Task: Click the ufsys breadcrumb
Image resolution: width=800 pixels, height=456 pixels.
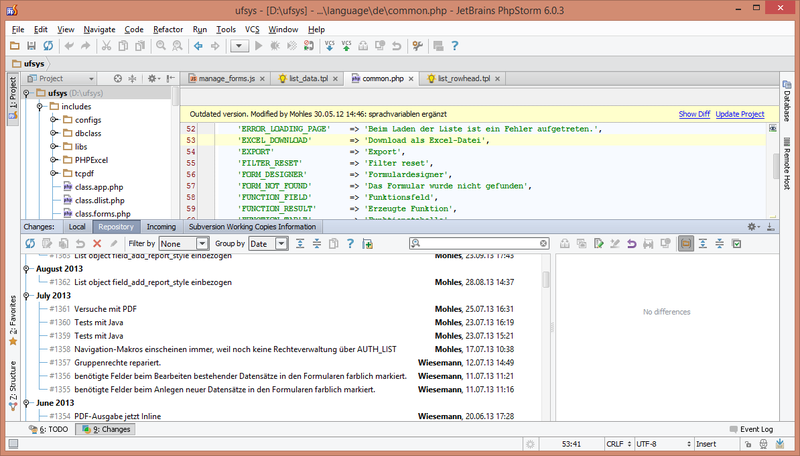Action: coord(29,64)
